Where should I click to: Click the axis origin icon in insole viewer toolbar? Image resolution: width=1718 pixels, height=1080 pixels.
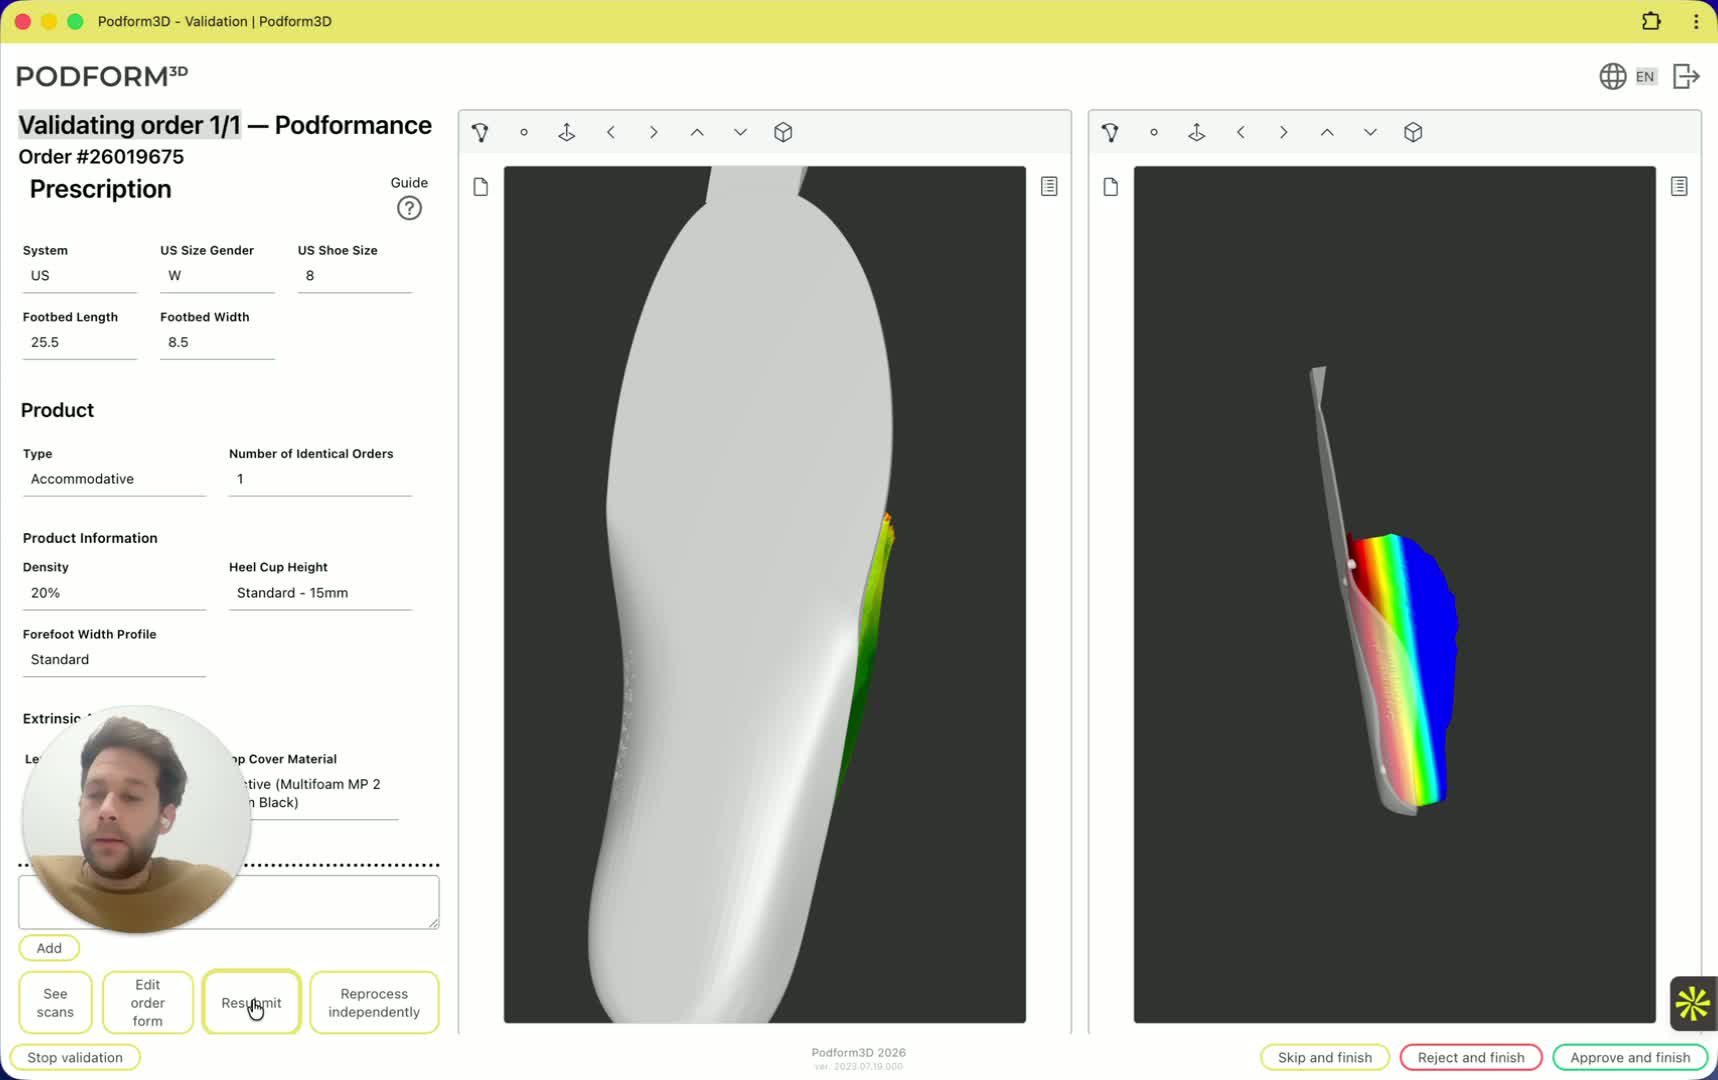pyautogui.click(x=567, y=132)
